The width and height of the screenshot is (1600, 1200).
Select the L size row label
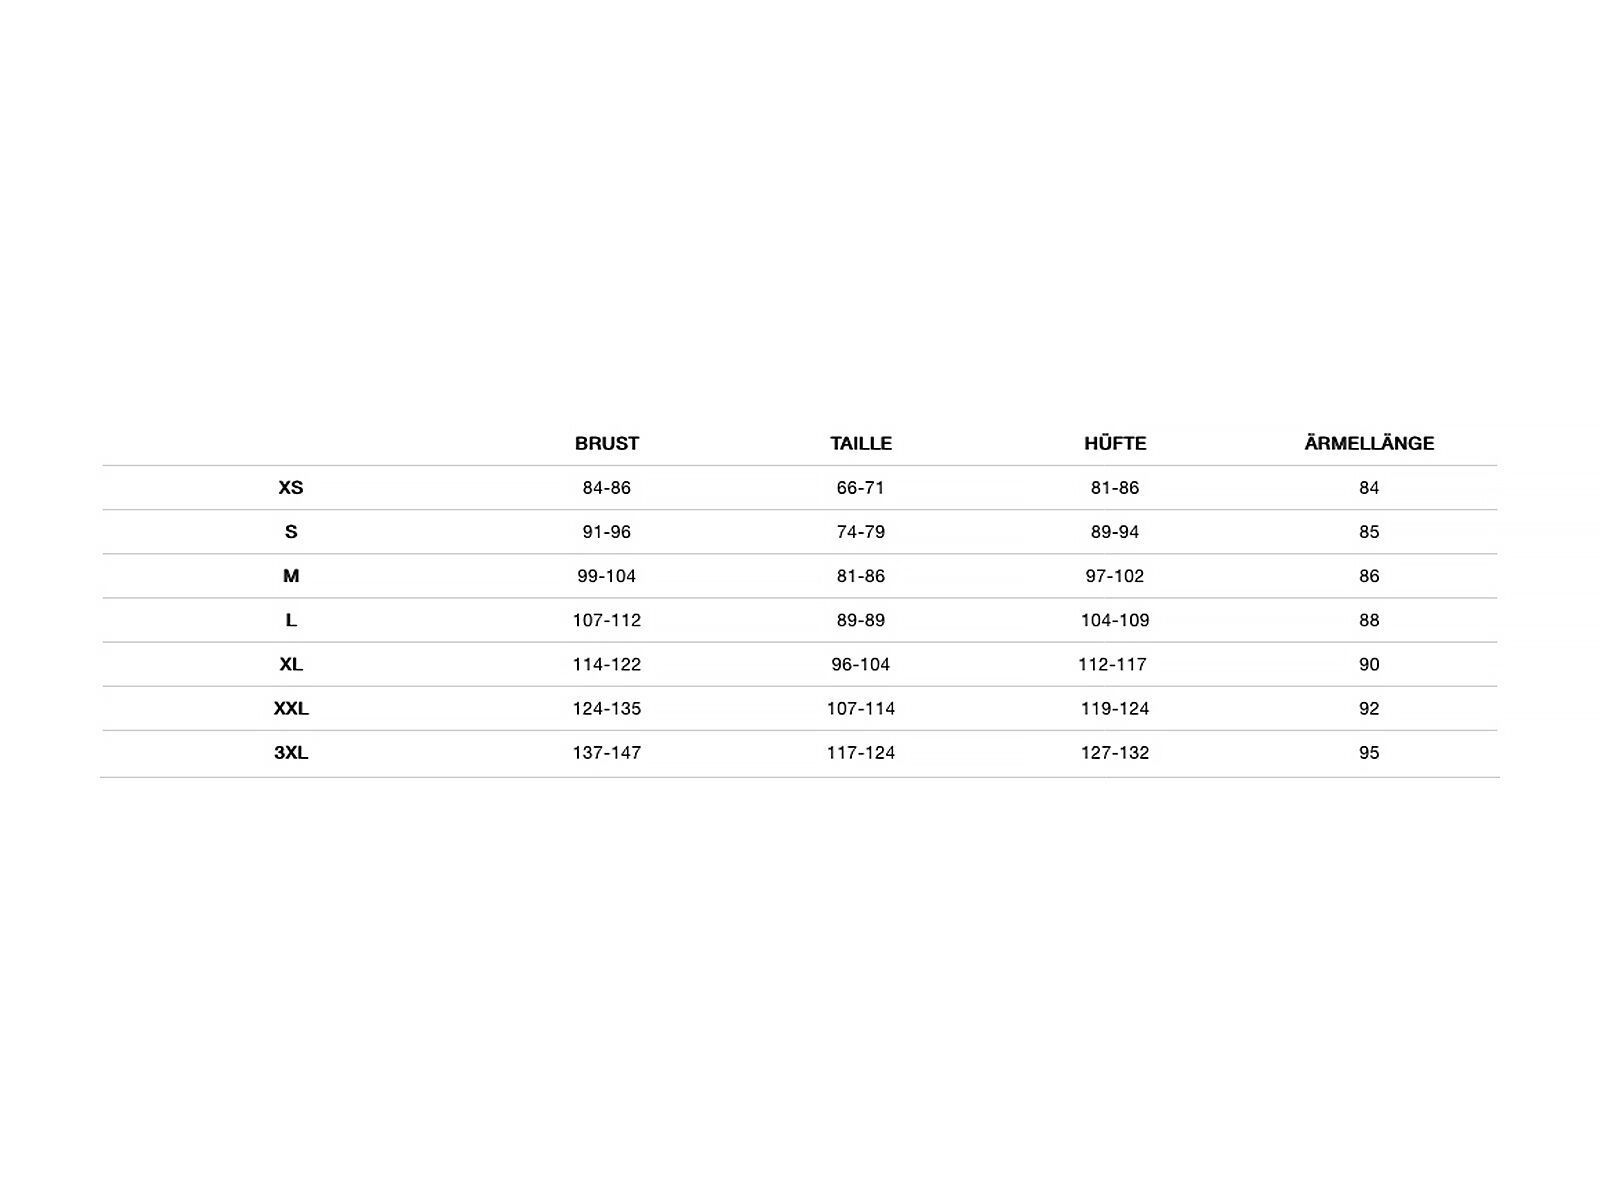coord(291,620)
